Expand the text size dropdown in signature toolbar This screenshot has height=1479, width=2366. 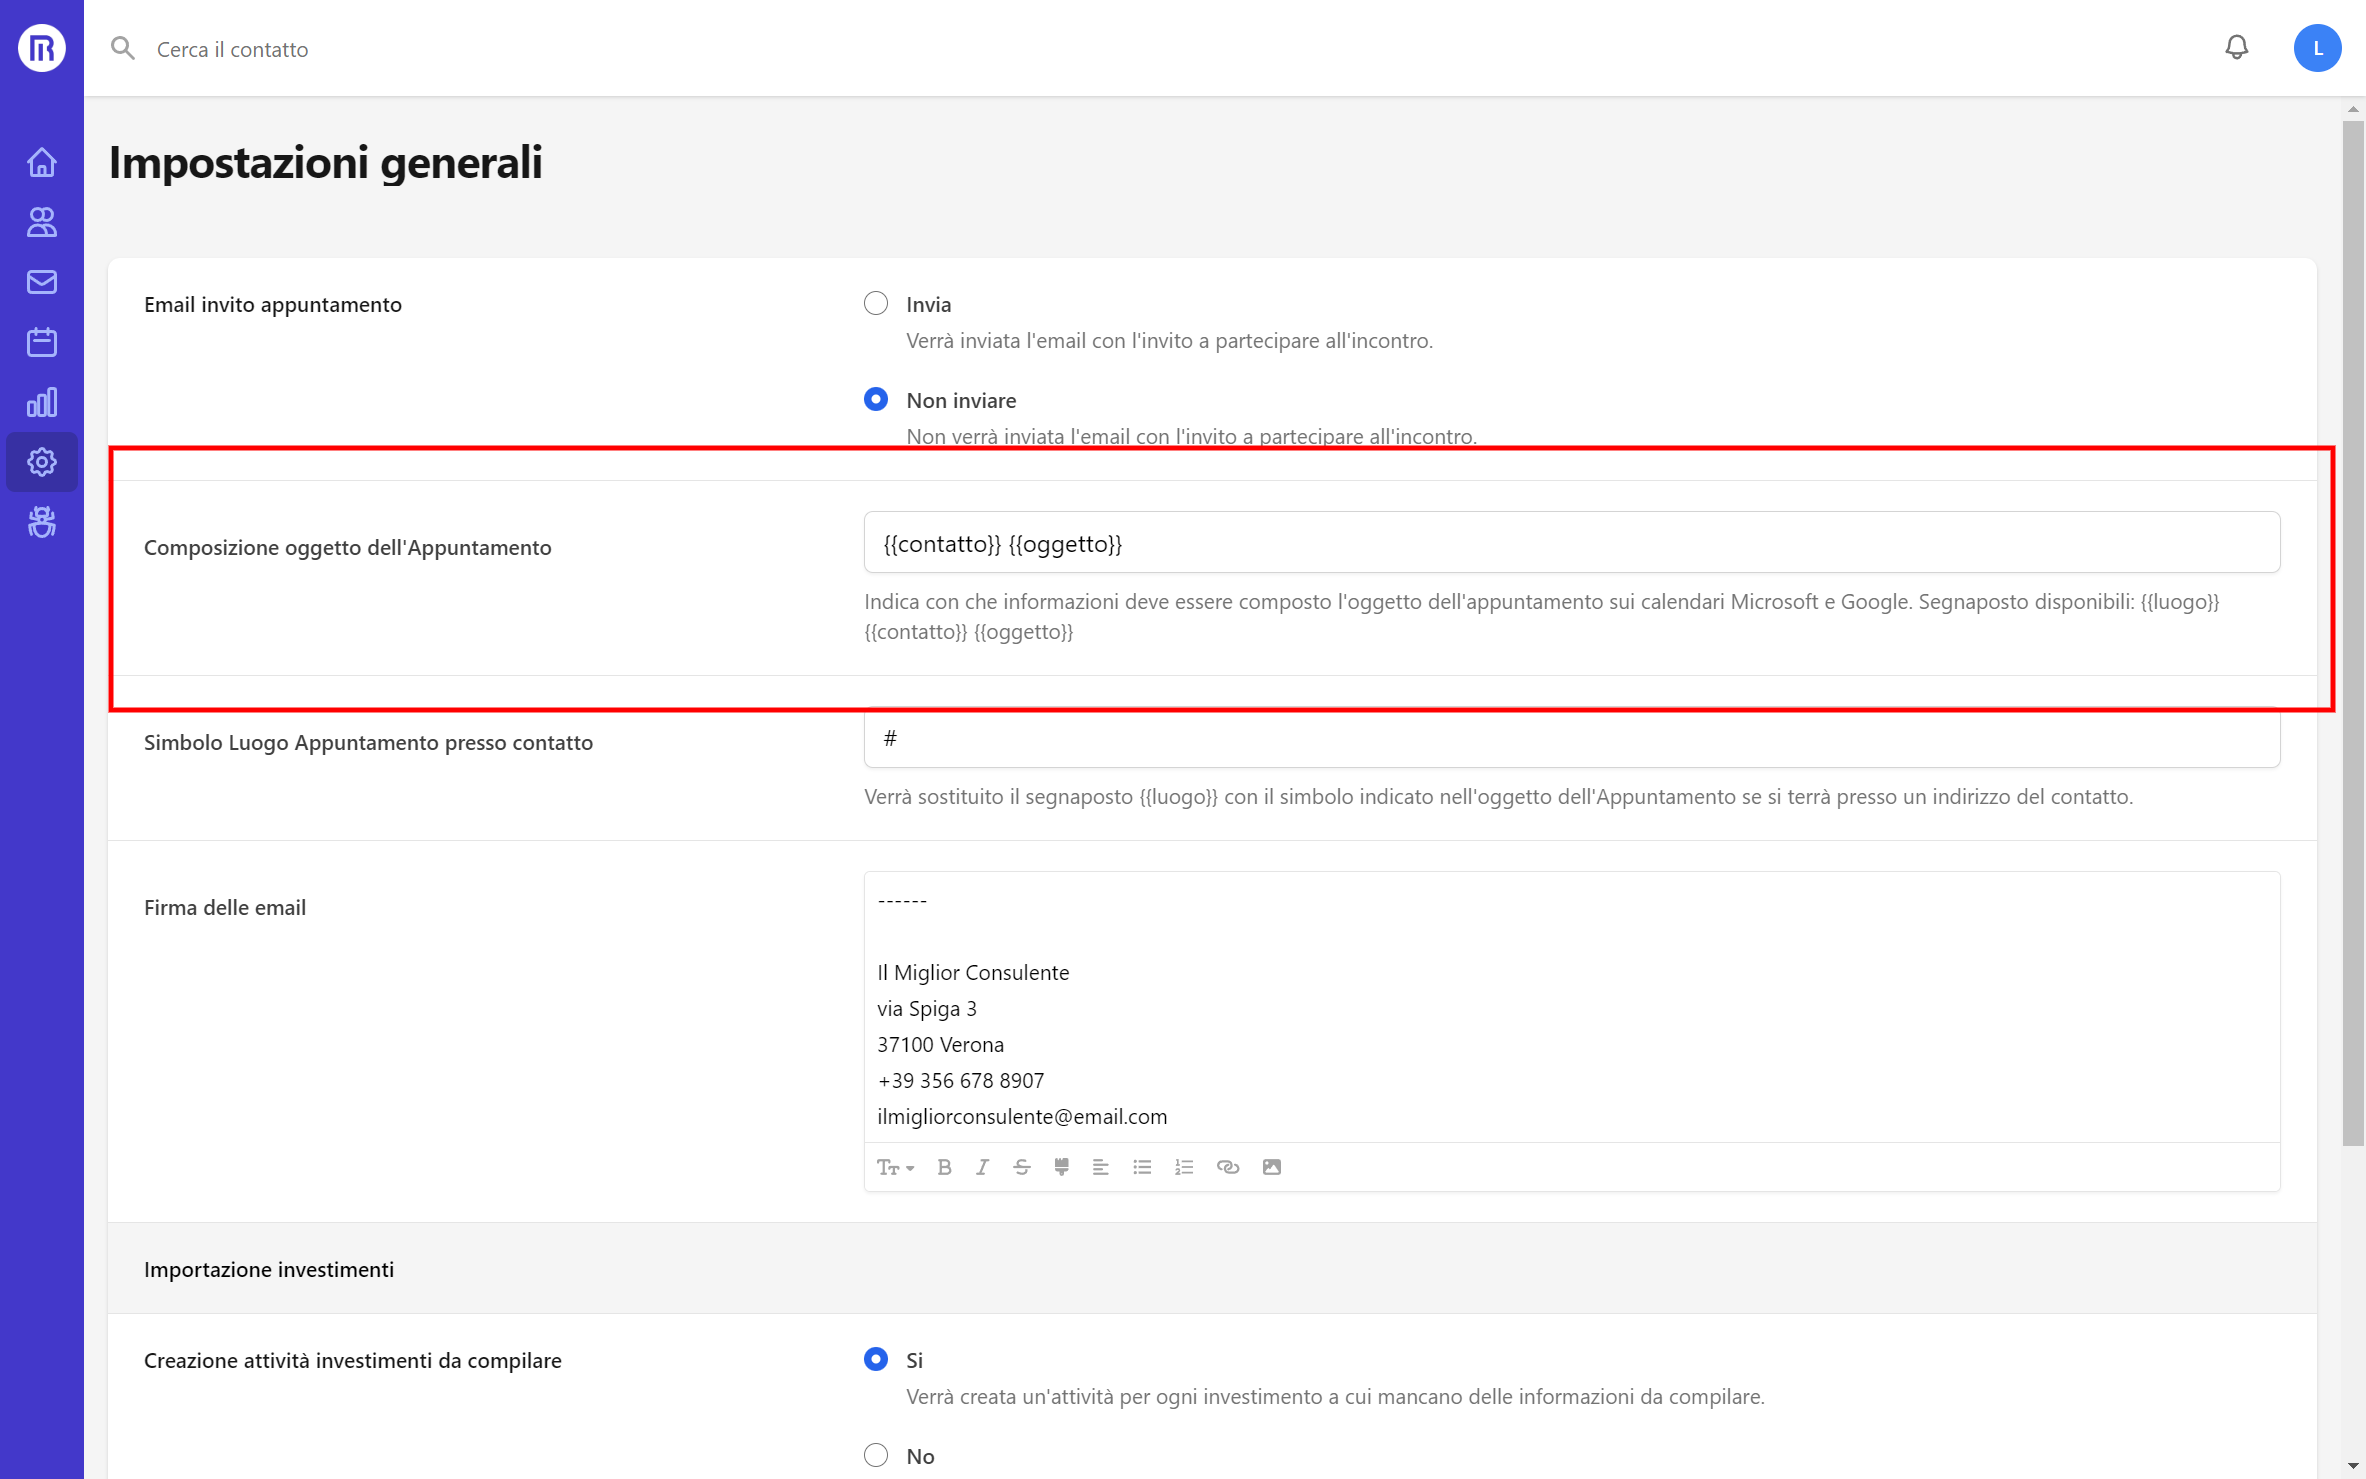point(896,1167)
